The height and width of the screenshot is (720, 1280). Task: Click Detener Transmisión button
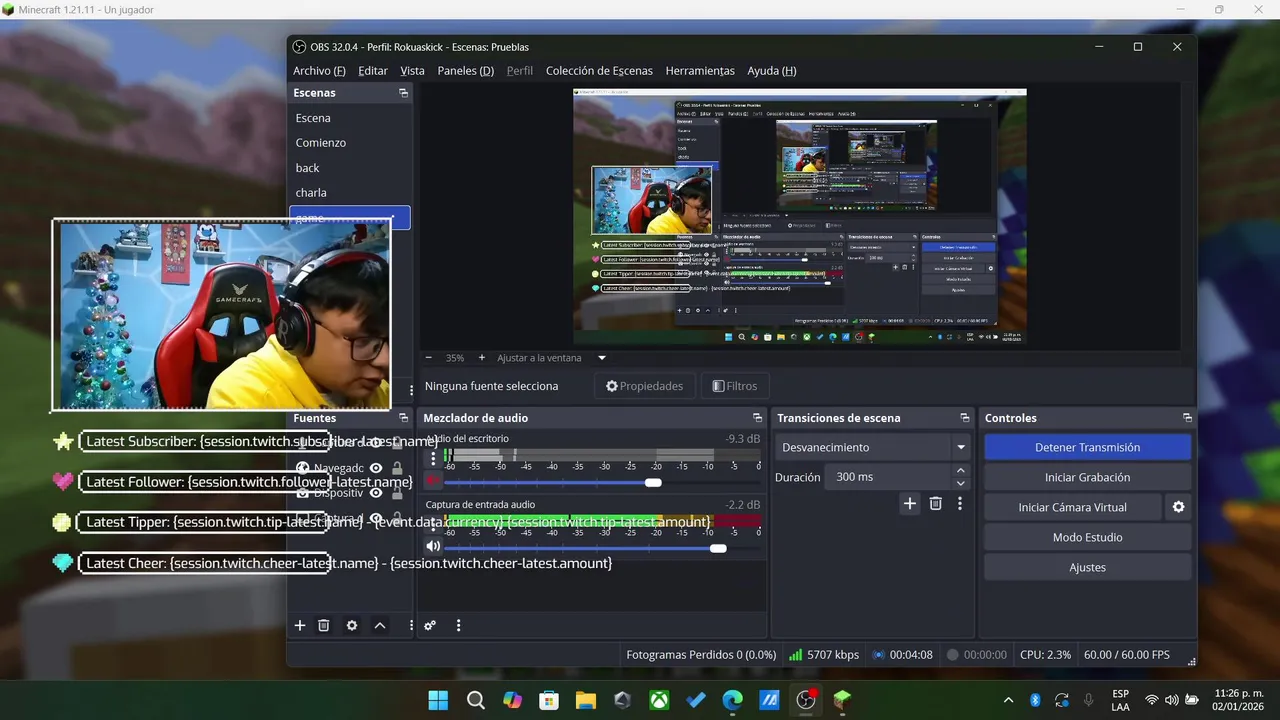(1087, 447)
